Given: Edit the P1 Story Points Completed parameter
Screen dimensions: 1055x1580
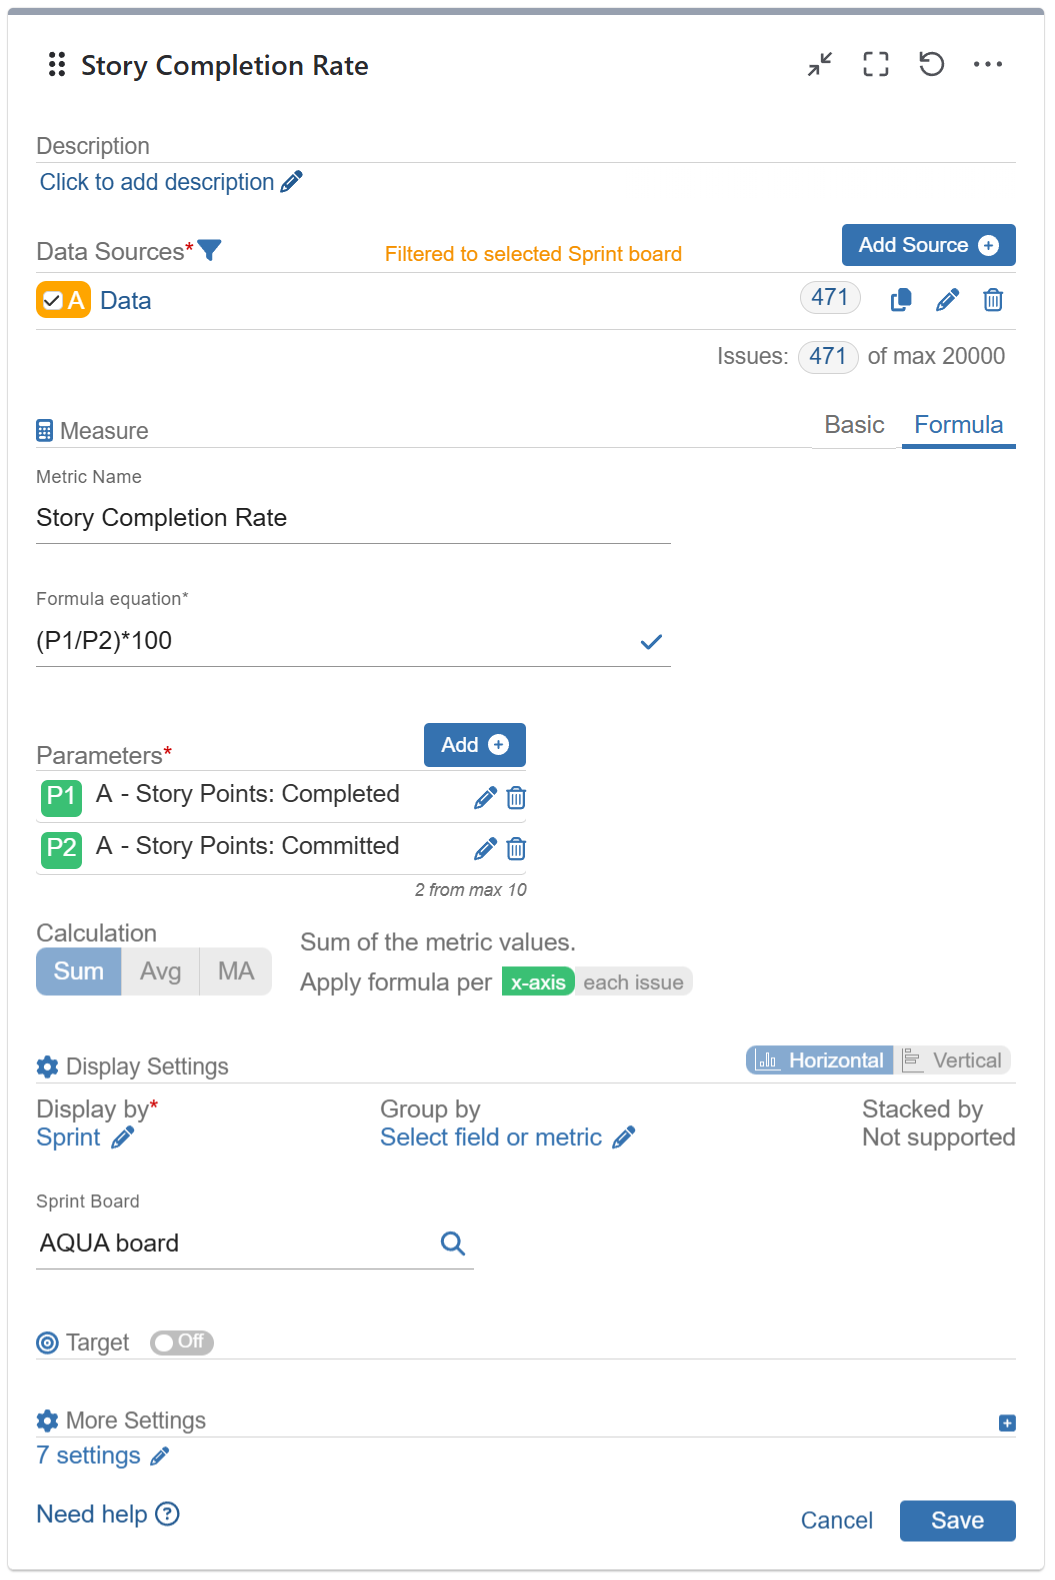Looking at the screenshot, I should pos(485,798).
